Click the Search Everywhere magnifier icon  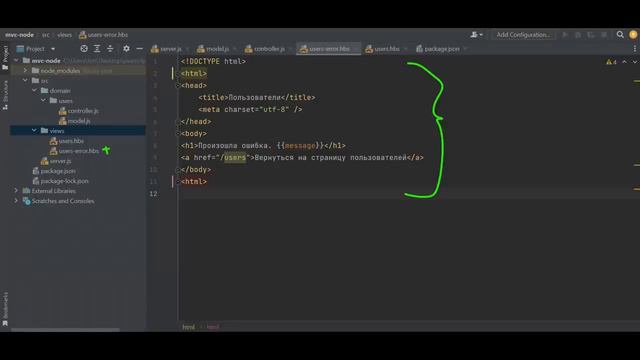(620, 35)
